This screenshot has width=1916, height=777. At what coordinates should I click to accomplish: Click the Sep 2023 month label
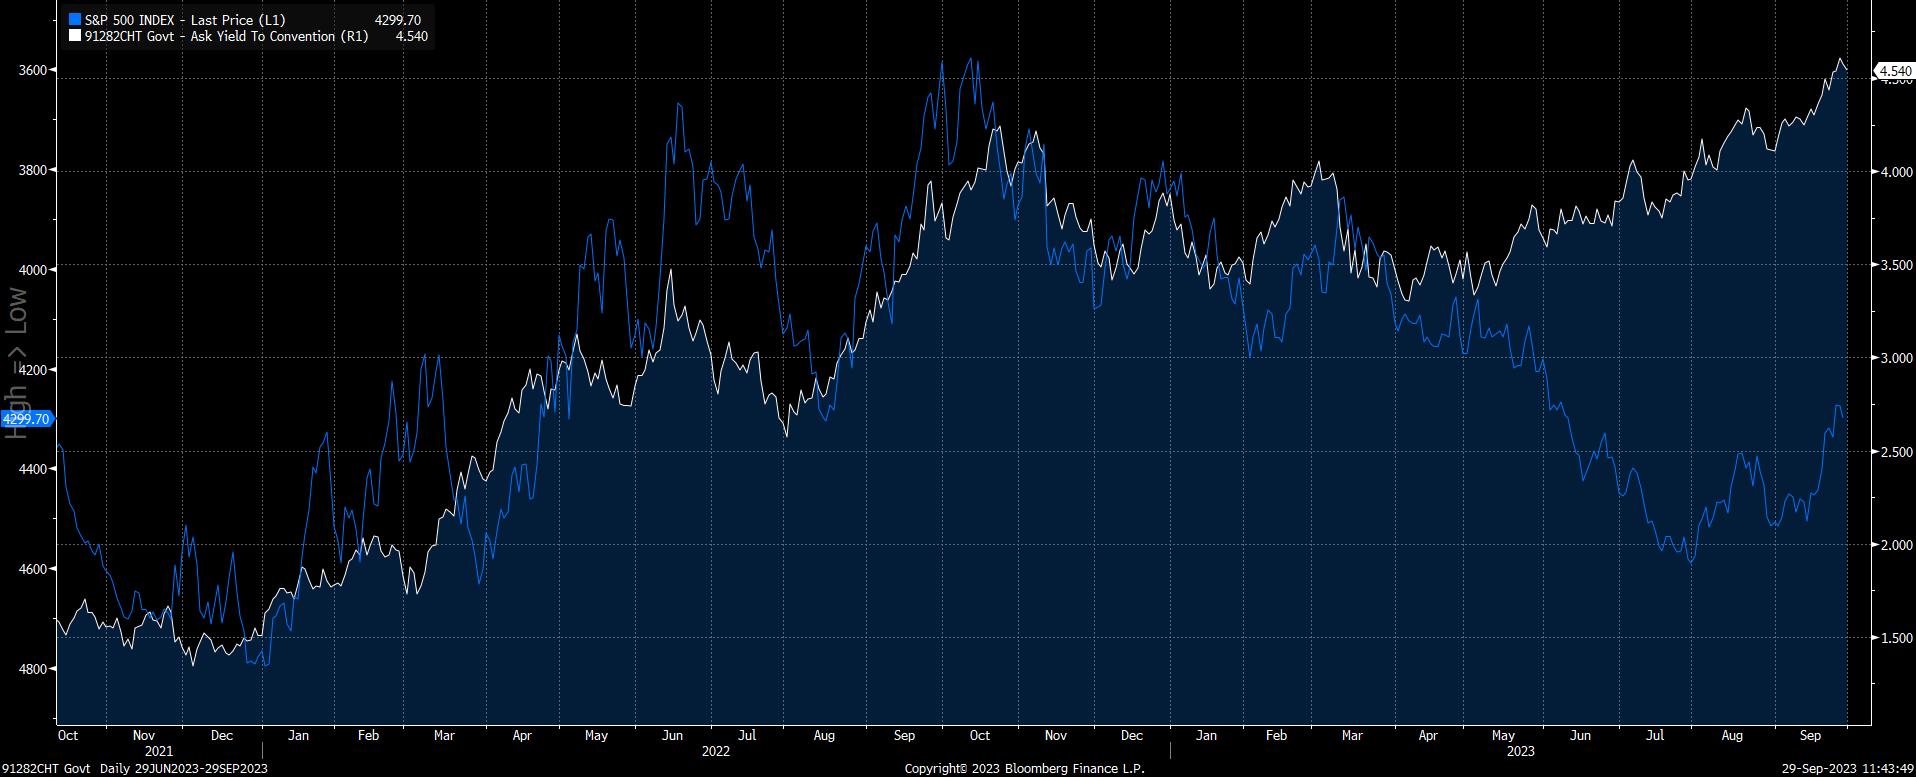click(1810, 735)
